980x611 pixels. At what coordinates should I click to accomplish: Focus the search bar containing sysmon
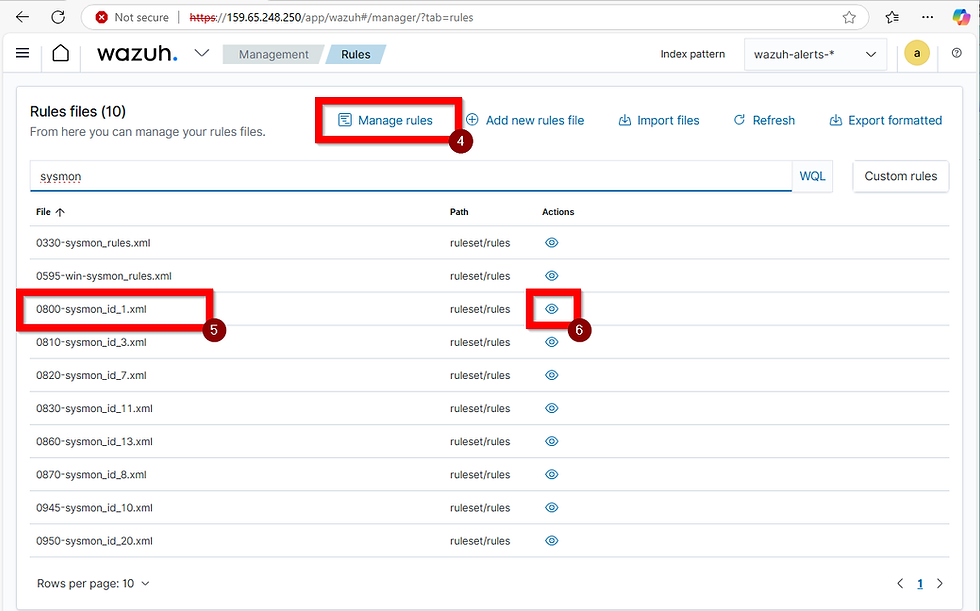click(411, 176)
